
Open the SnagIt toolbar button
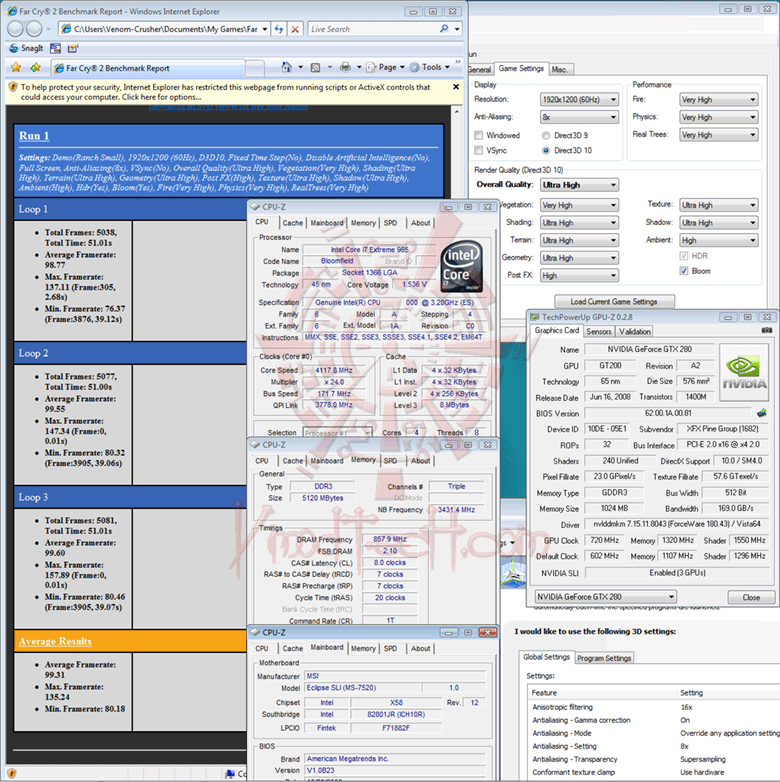coord(26,48)
